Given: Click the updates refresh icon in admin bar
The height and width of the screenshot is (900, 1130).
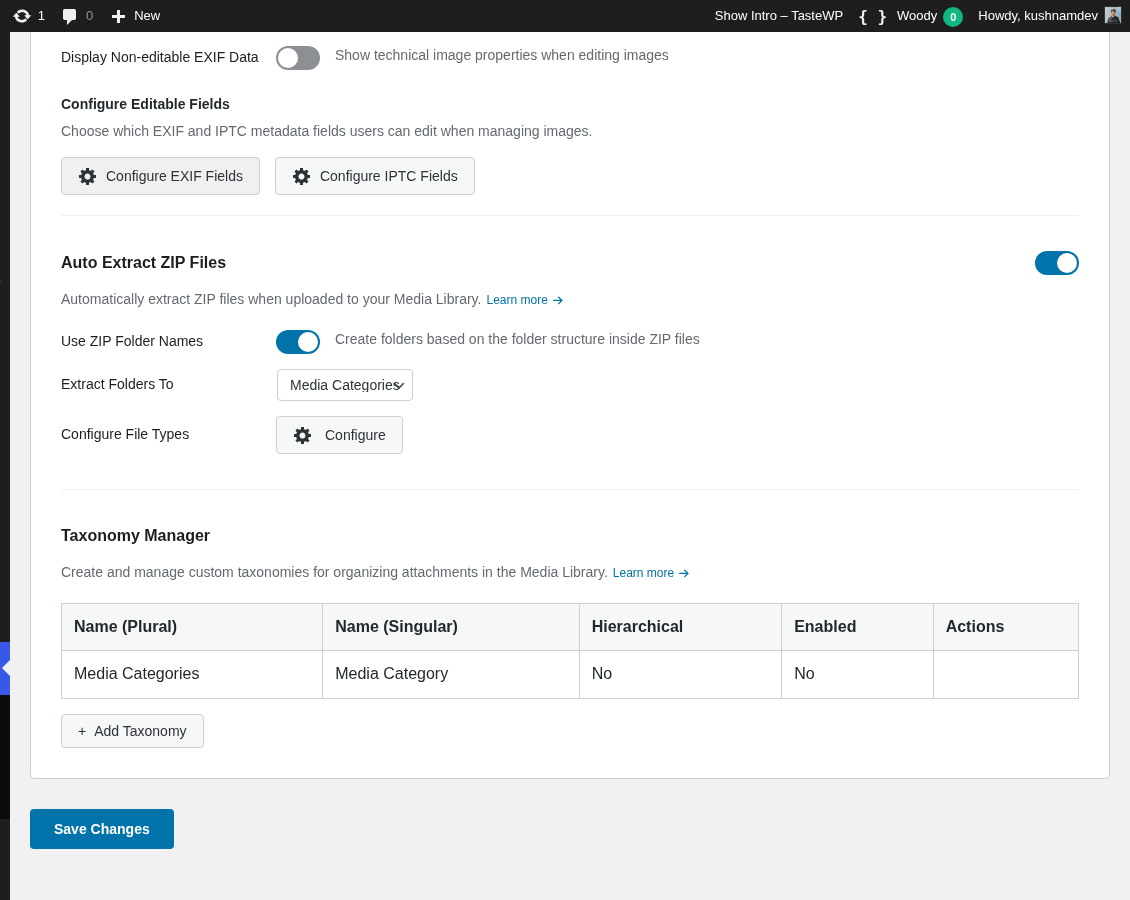Looking at the screenshot, I should point(22,16).
